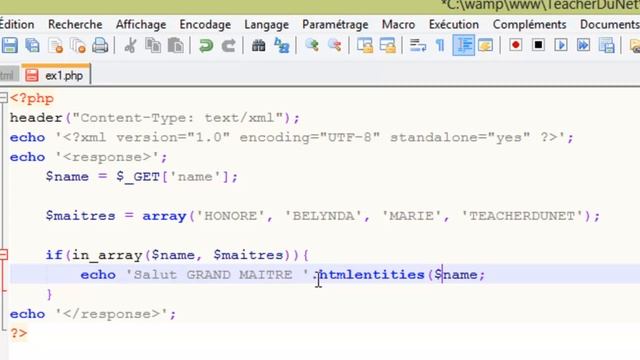Open the Compléments menu
Image resolution: width=640 pixels, height=360 pixels.
coord(529,25)
